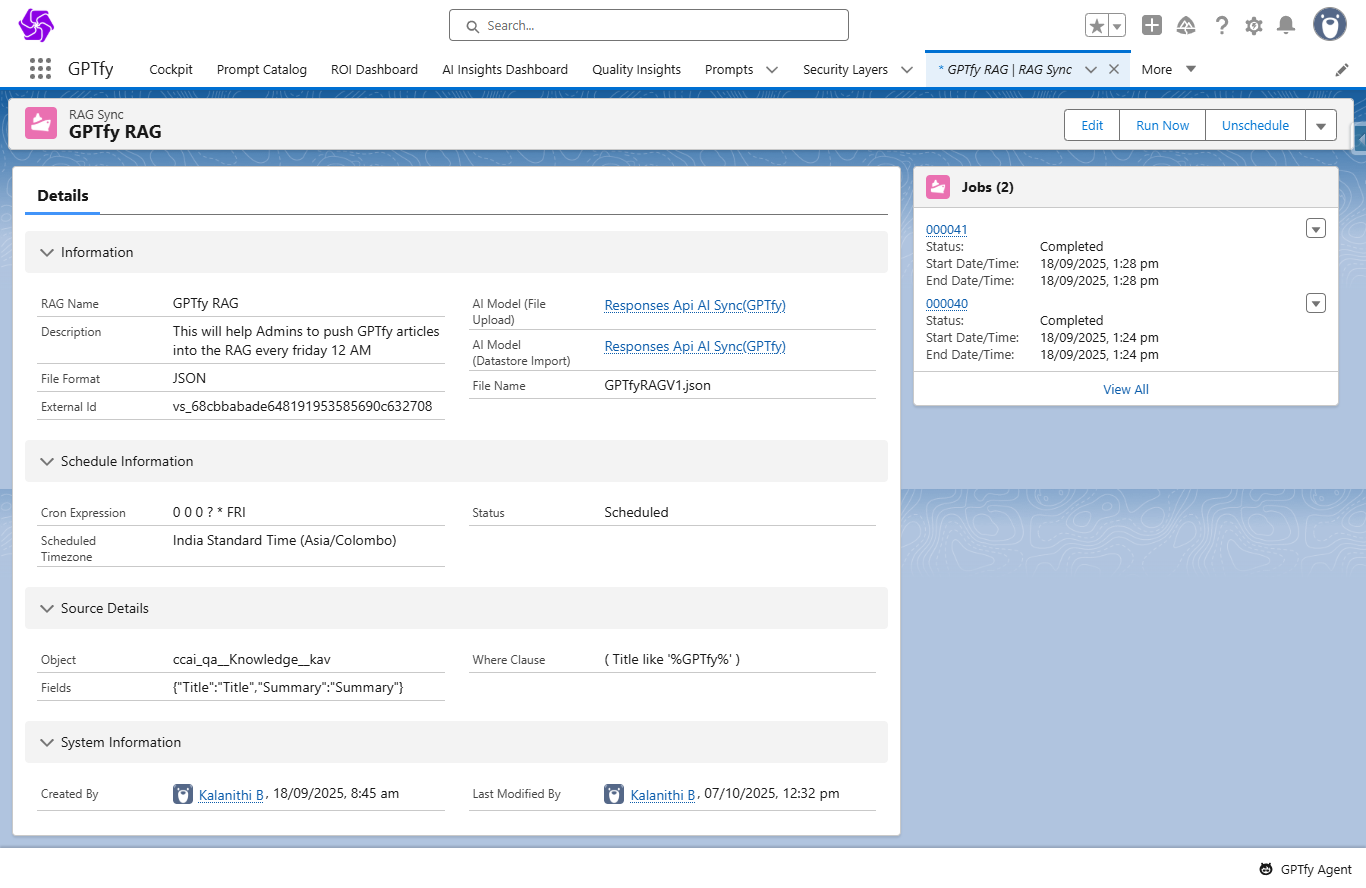The height and width of the screenshot is (888, 1366).
Task: Click the Run Now button
Action: tap(1162, 126)
